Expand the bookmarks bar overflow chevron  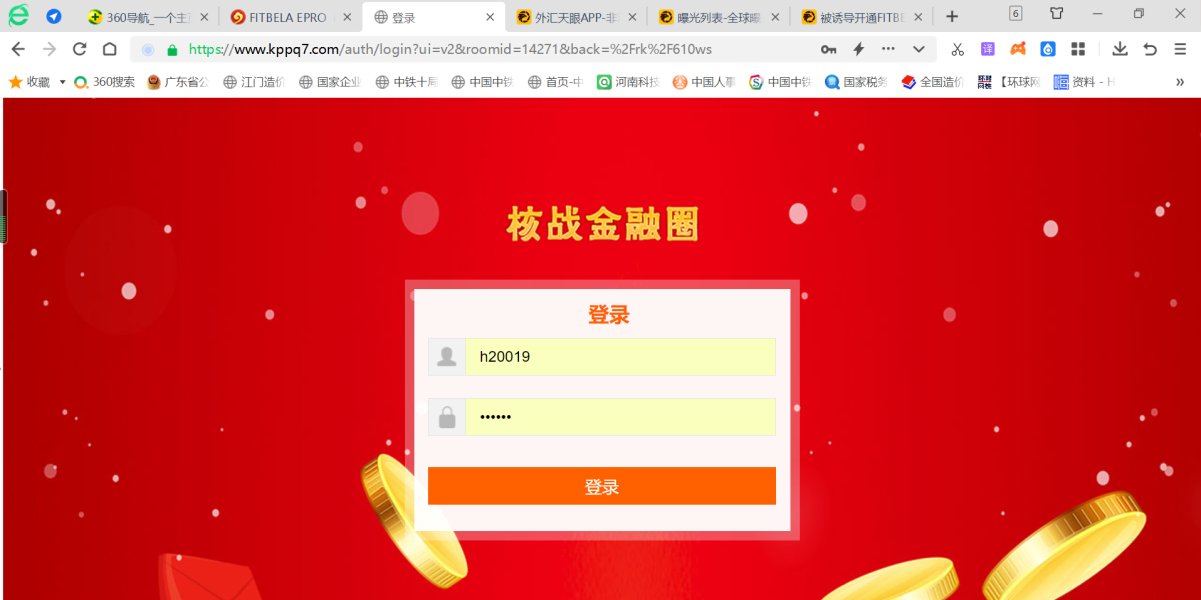click(x=1180, y=82)
